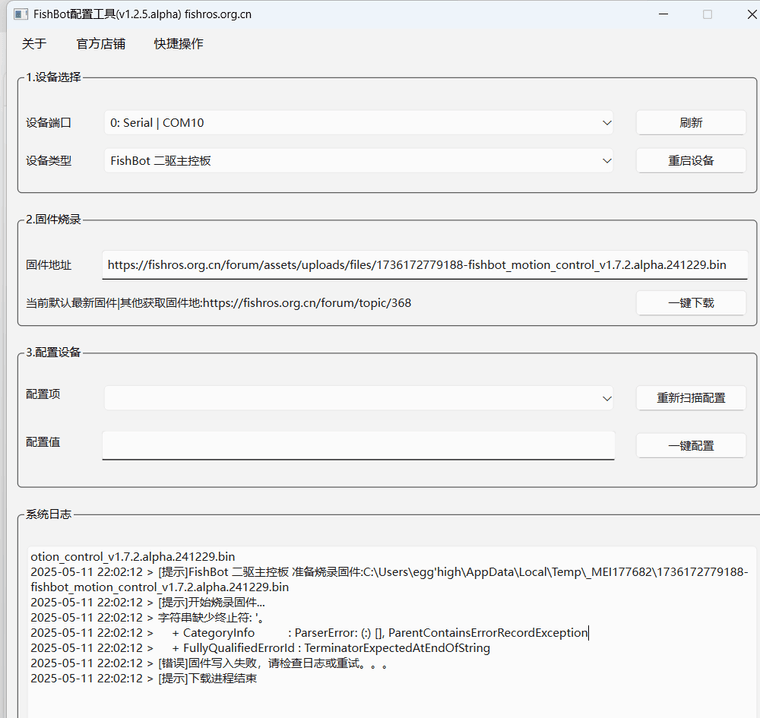Click the 固件地址 label

point(48,265)
